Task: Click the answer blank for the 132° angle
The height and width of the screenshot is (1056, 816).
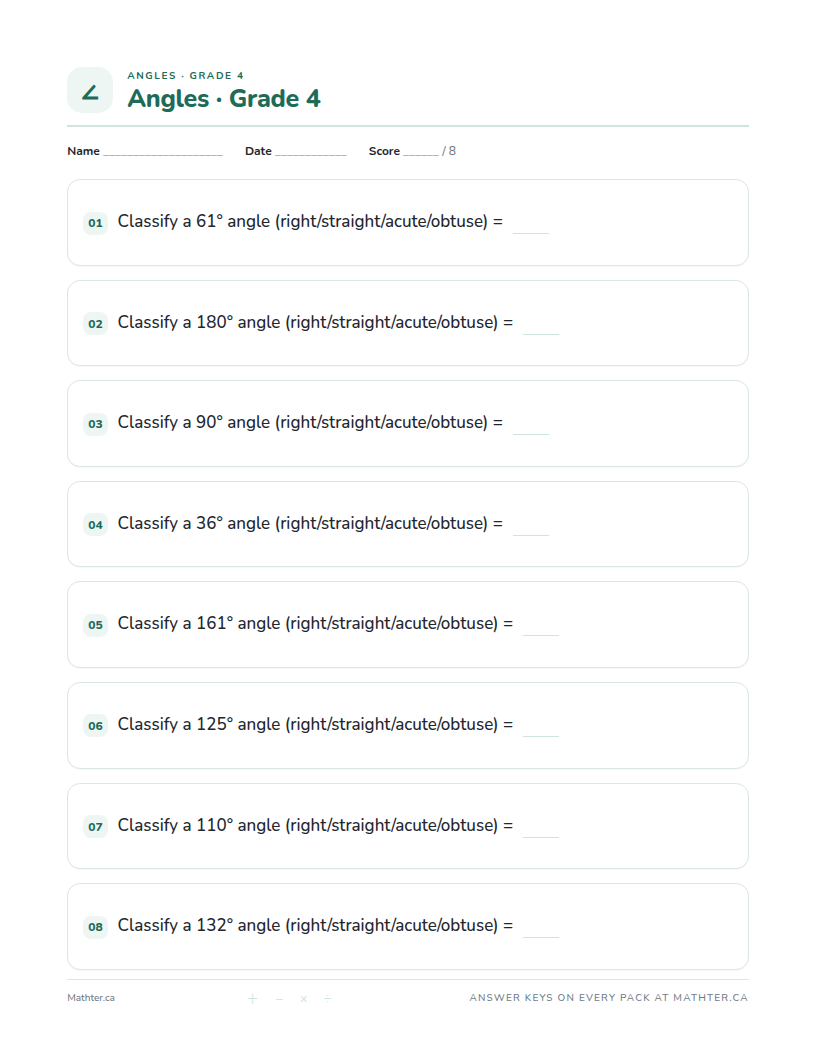Action: click(x=541, y=937)
